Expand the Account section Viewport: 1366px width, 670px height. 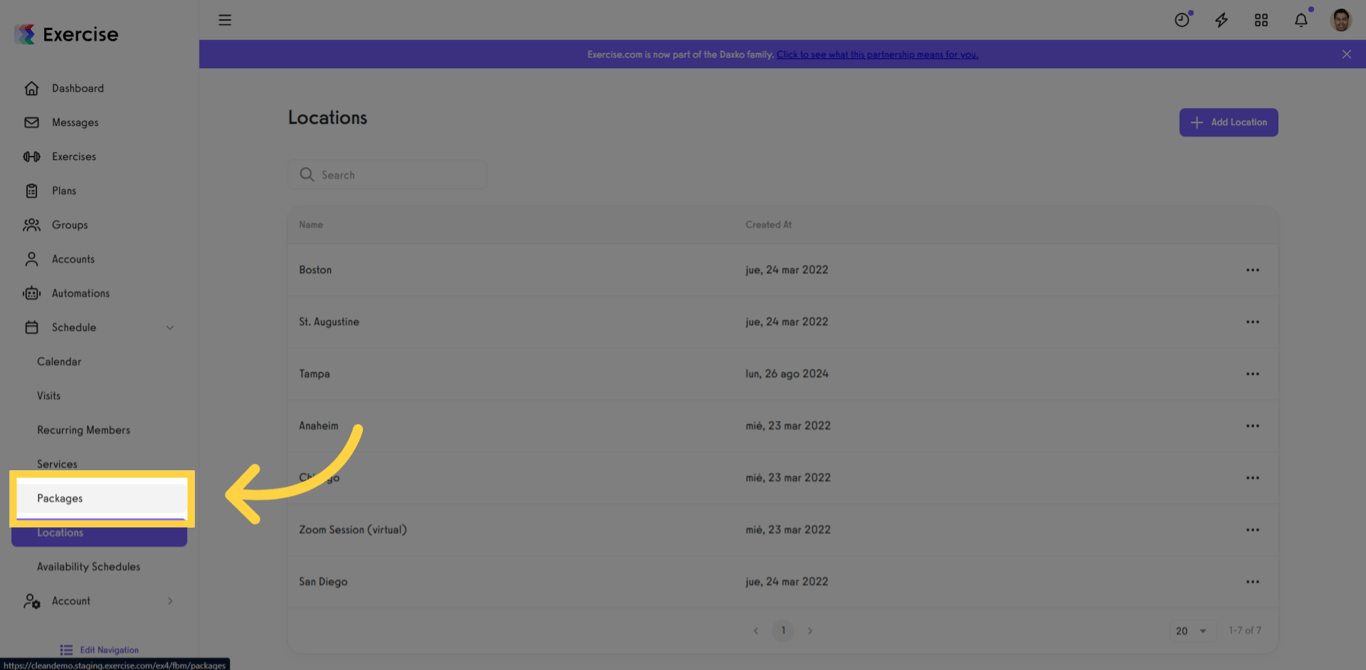coord(98,600)
